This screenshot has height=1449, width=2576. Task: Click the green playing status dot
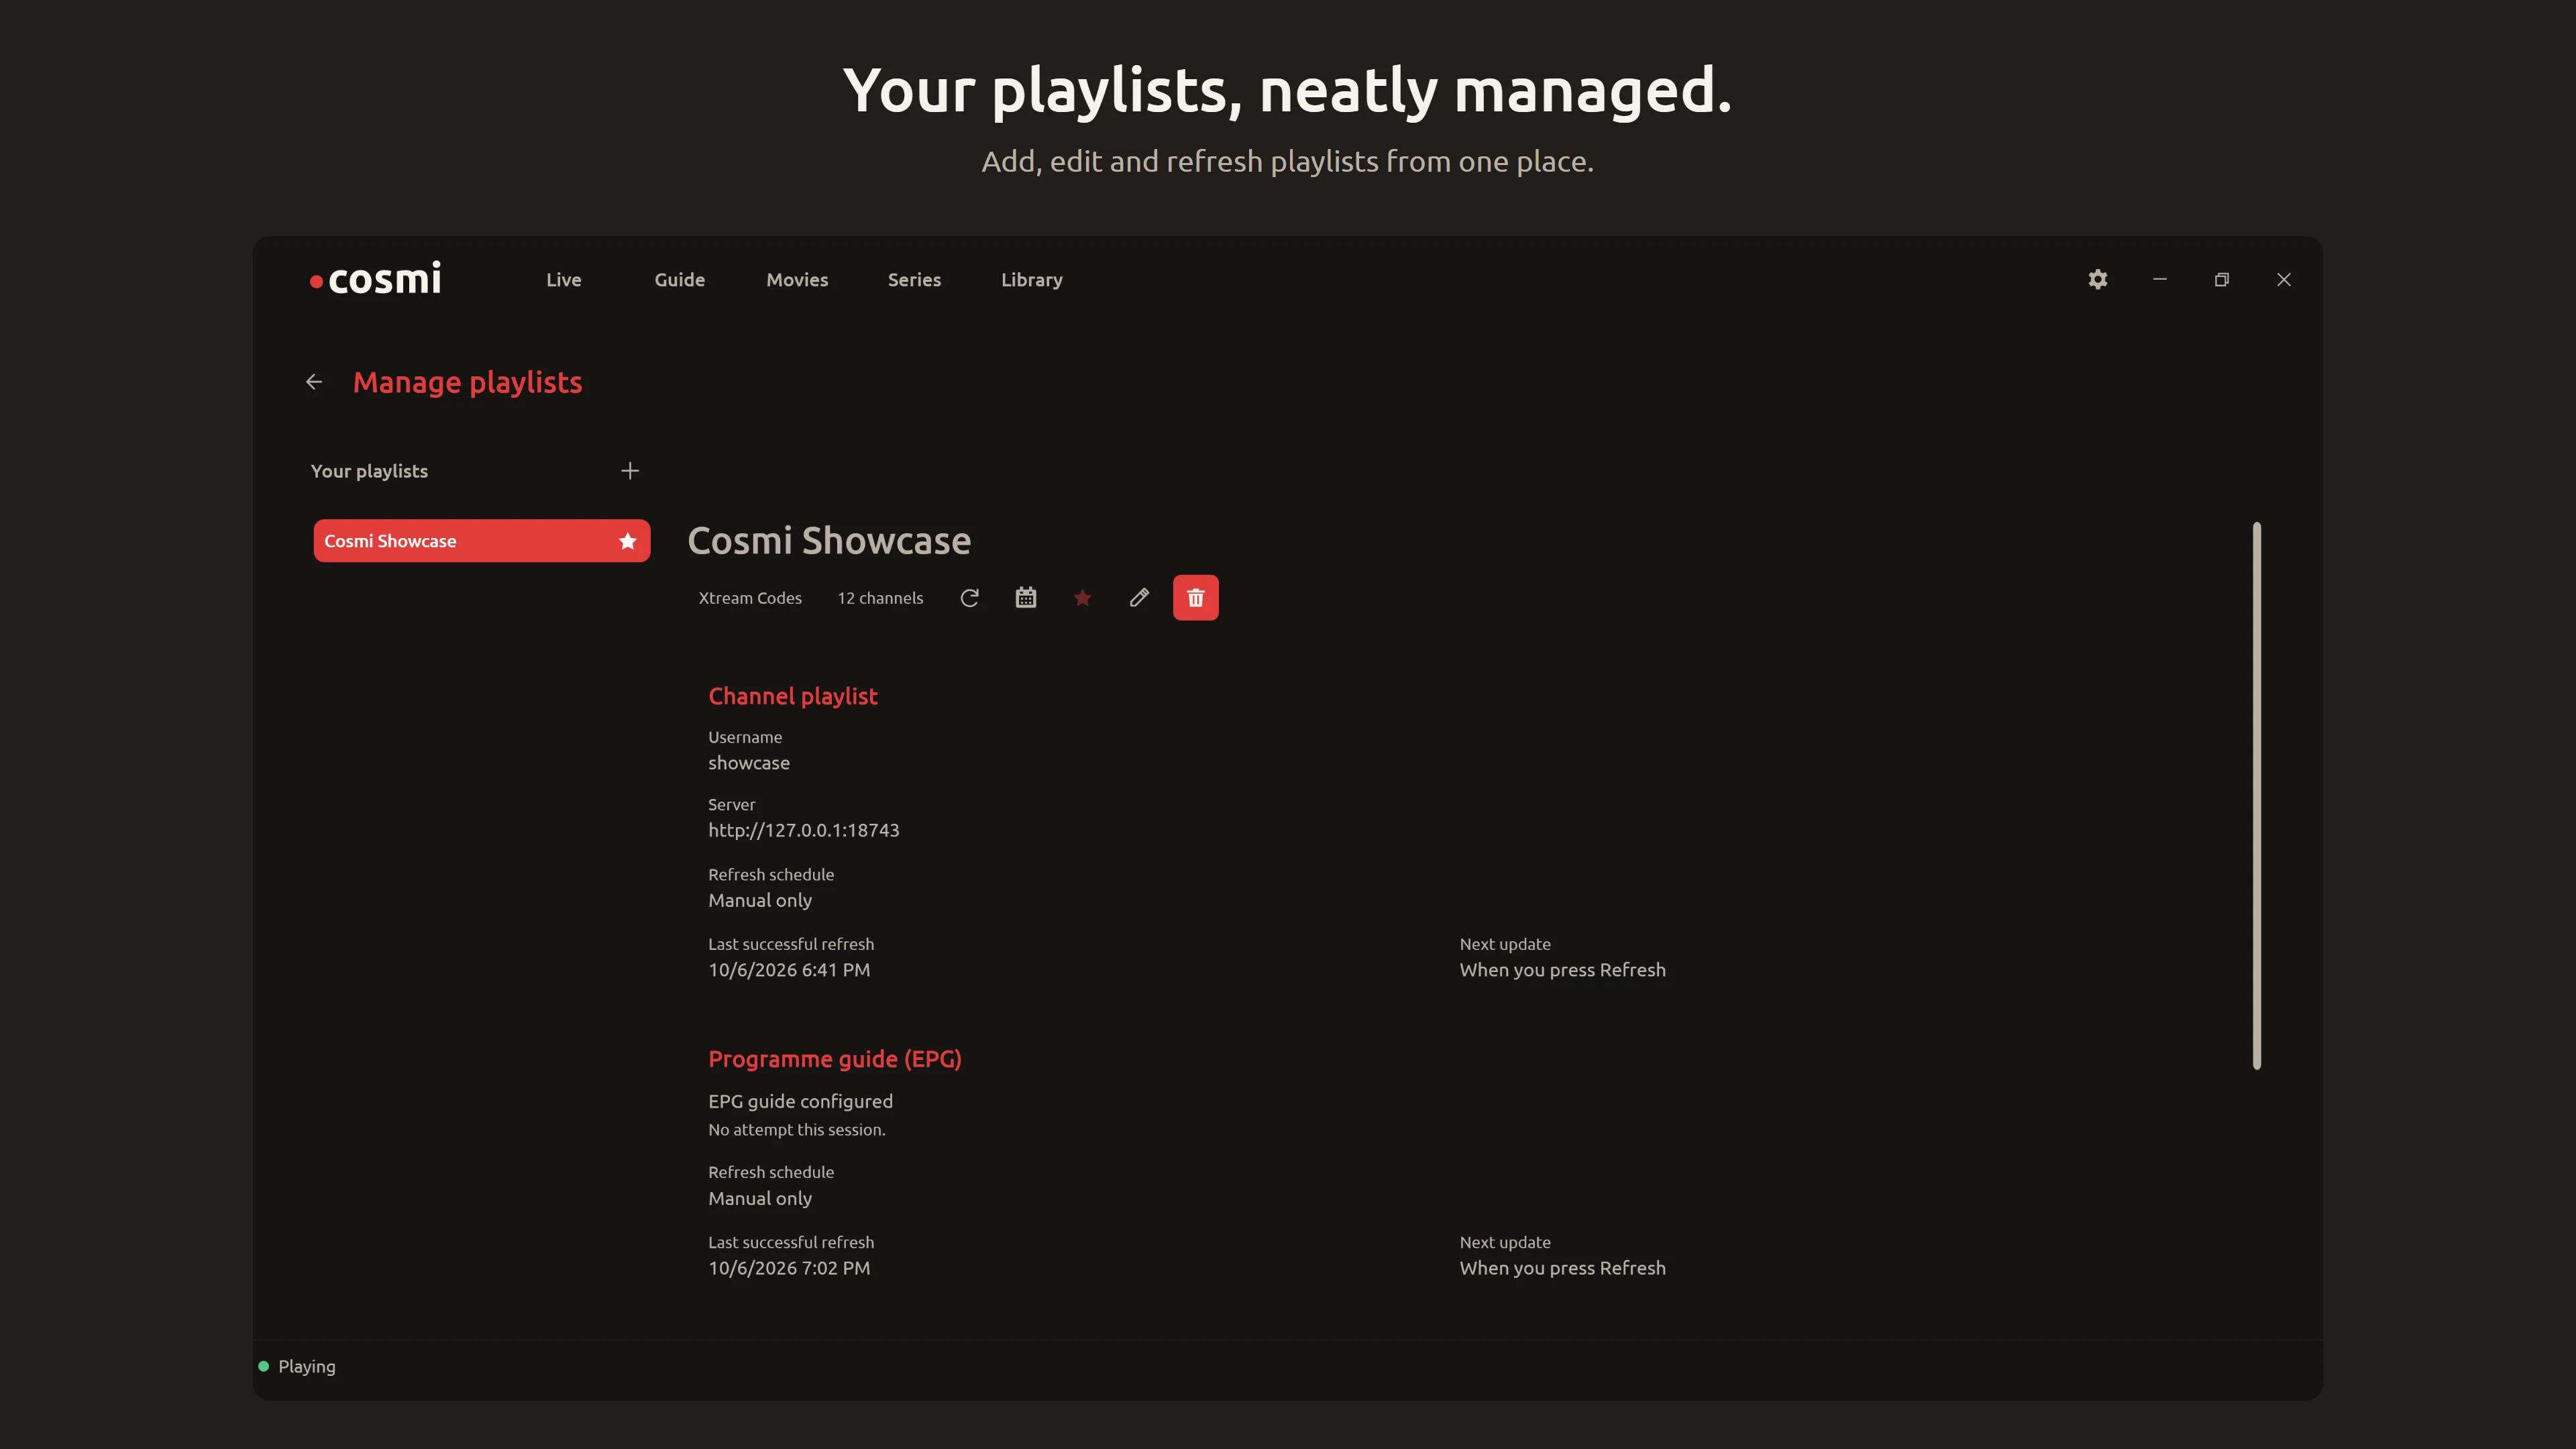pos(264,1366)
